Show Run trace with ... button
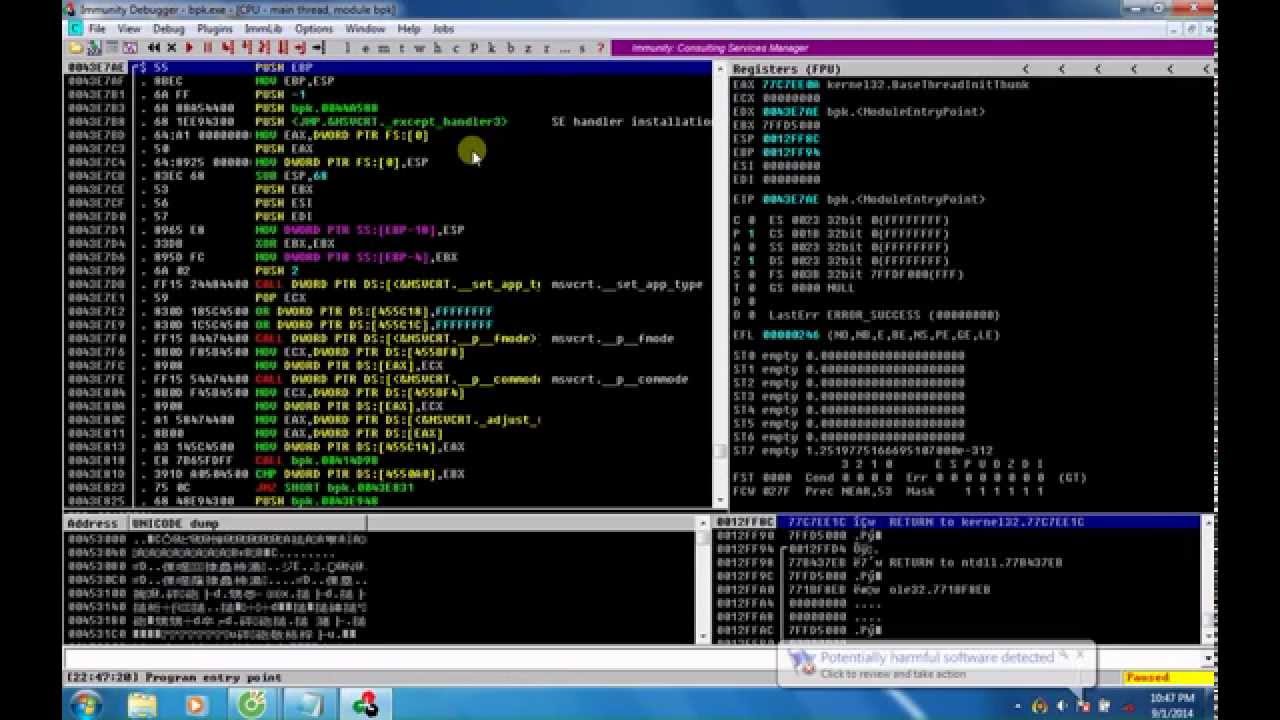This screenshot has width=1280, height=720. 565,48
